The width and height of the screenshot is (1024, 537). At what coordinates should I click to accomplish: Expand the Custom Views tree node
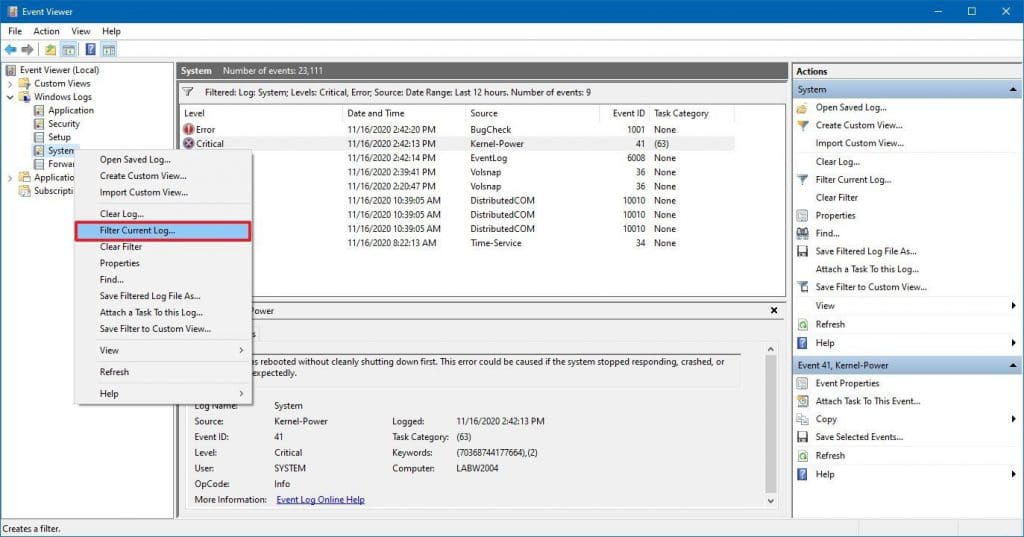point(11,84)
